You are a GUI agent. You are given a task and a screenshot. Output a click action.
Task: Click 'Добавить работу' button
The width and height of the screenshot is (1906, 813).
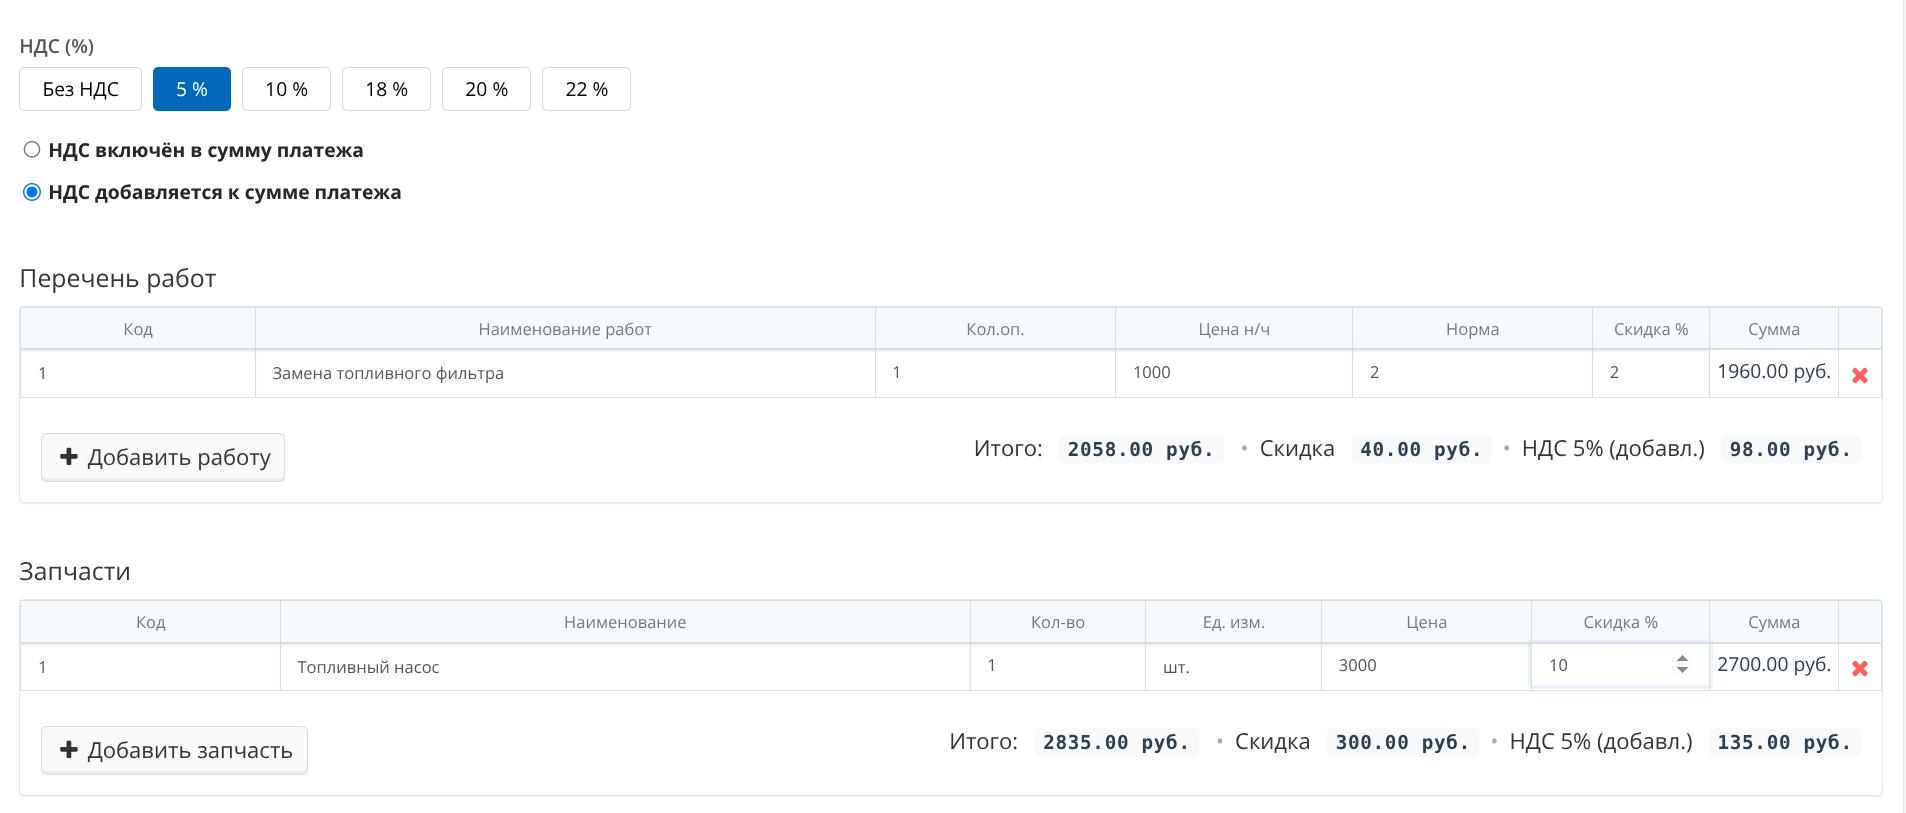[163, 457]
